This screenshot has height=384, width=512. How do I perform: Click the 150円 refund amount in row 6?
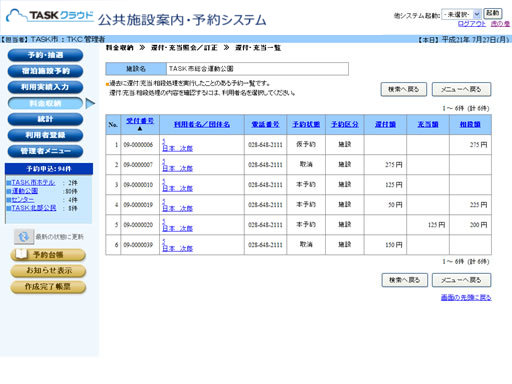point(394,245)
